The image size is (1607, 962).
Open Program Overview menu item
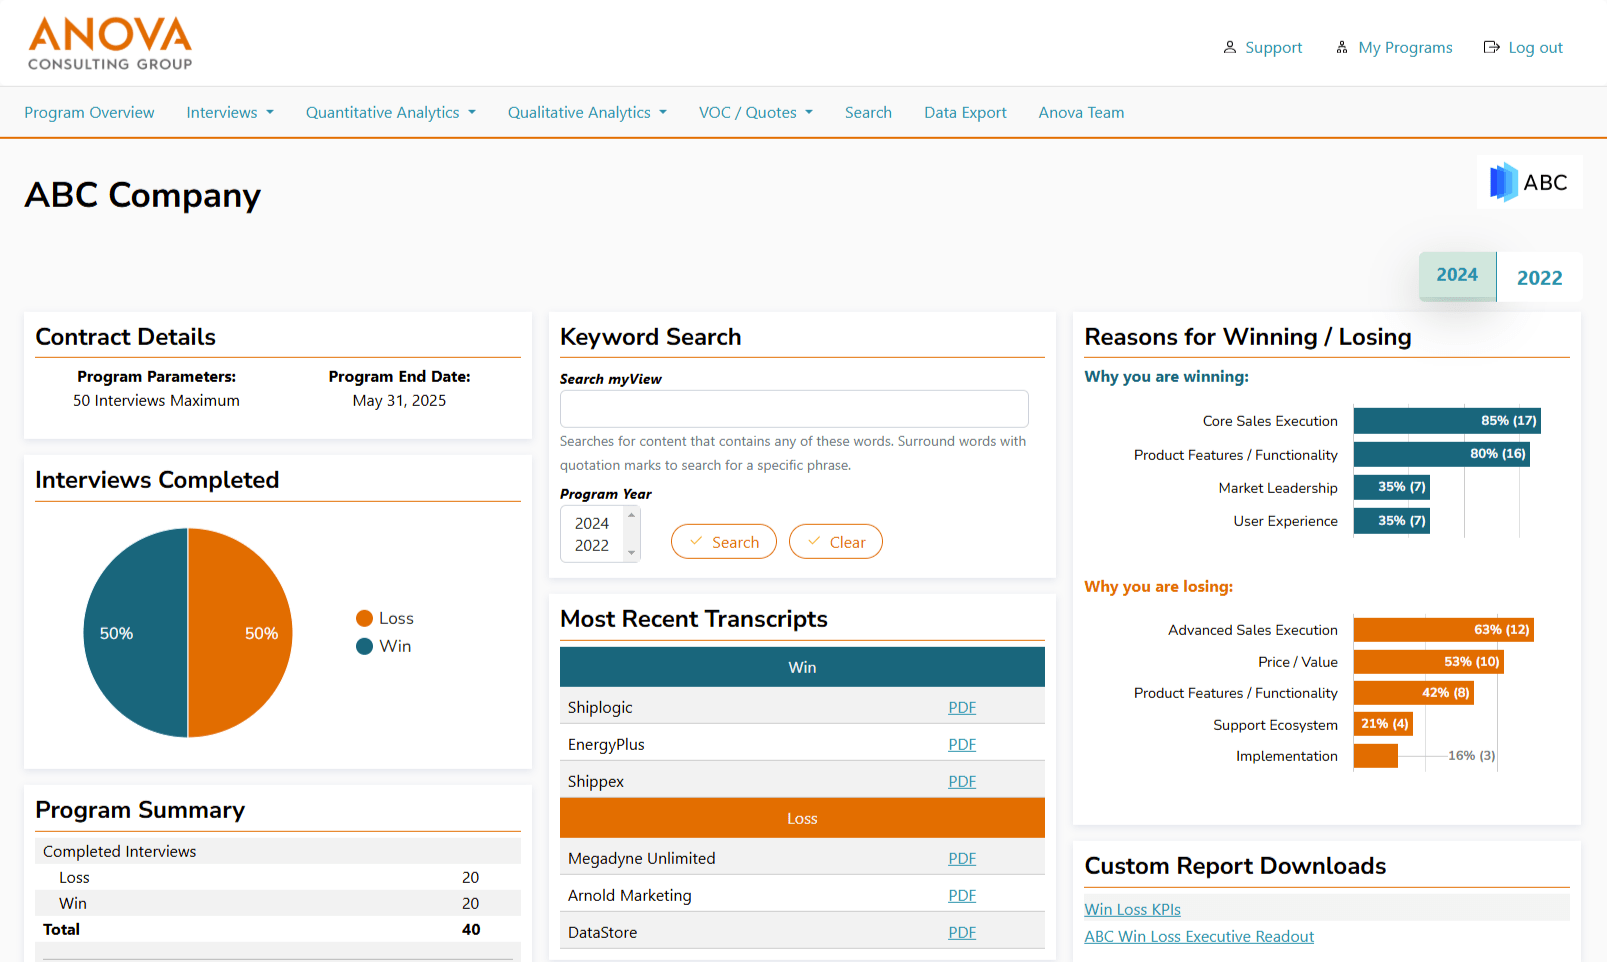[x=89, y=112]
